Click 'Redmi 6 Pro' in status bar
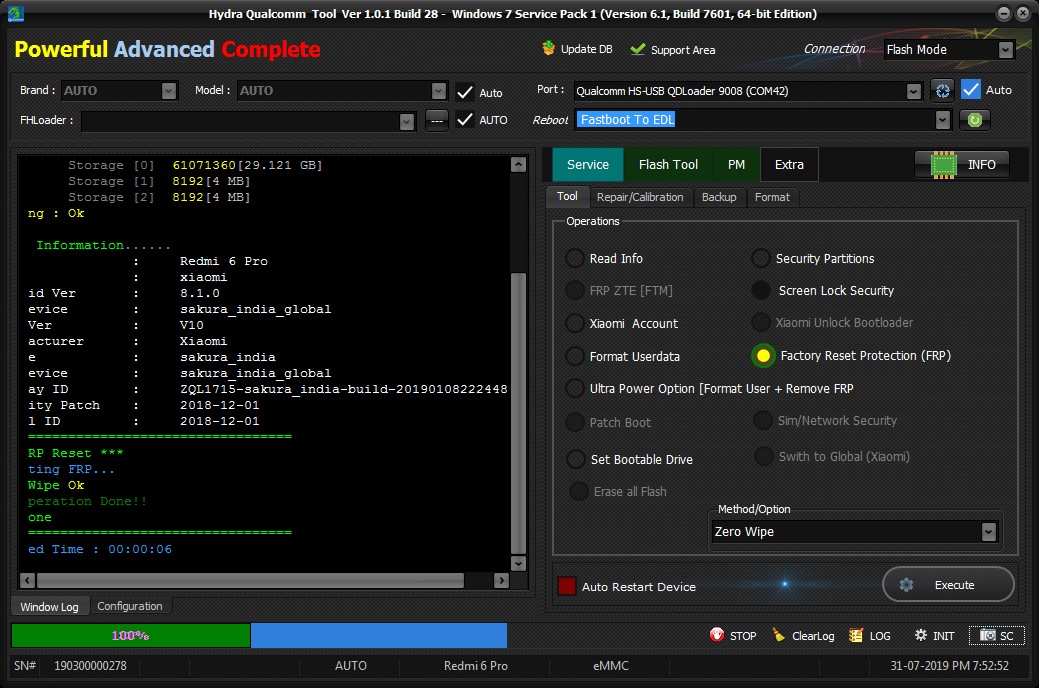This screenshot has width=1039, height=688. (x=476, y=665)
